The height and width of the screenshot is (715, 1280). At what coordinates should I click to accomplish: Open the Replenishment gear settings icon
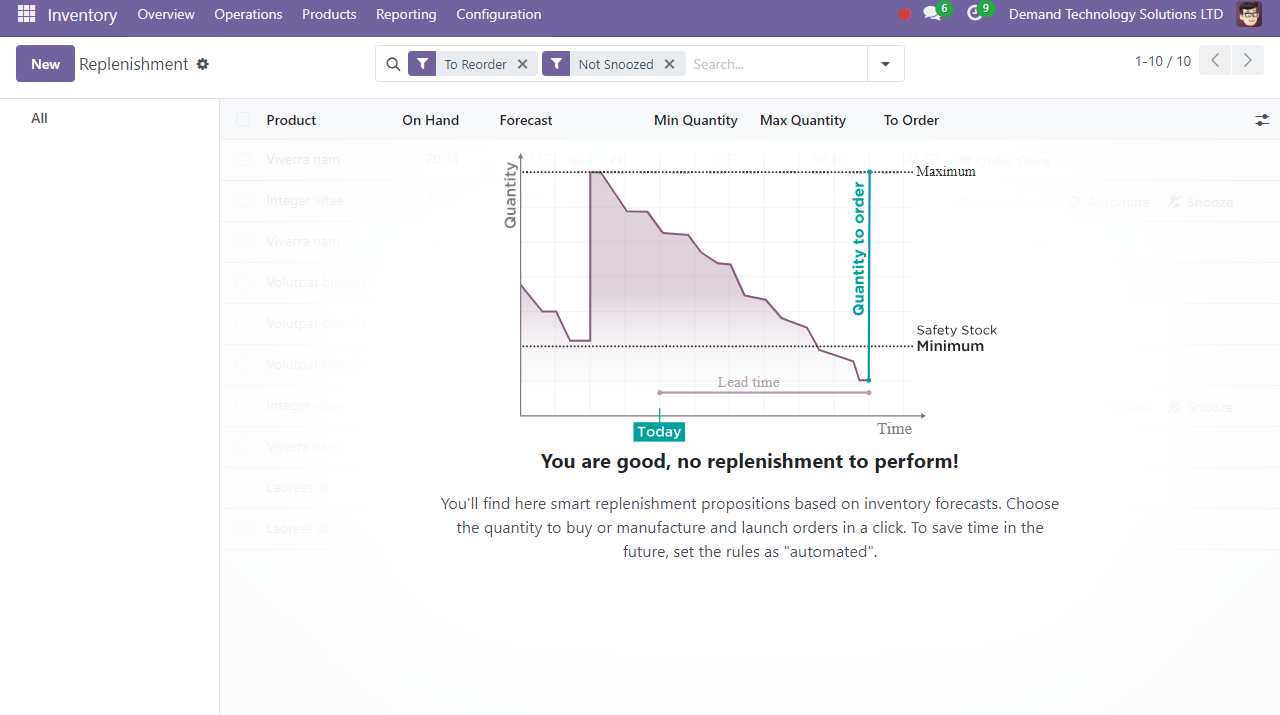[203, 64]
